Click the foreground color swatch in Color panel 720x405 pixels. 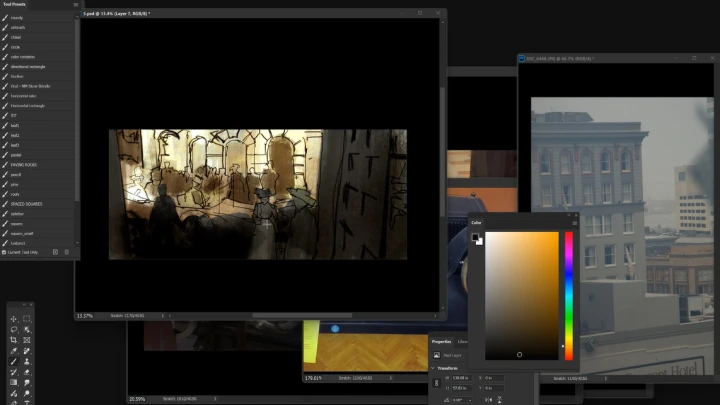476,237
